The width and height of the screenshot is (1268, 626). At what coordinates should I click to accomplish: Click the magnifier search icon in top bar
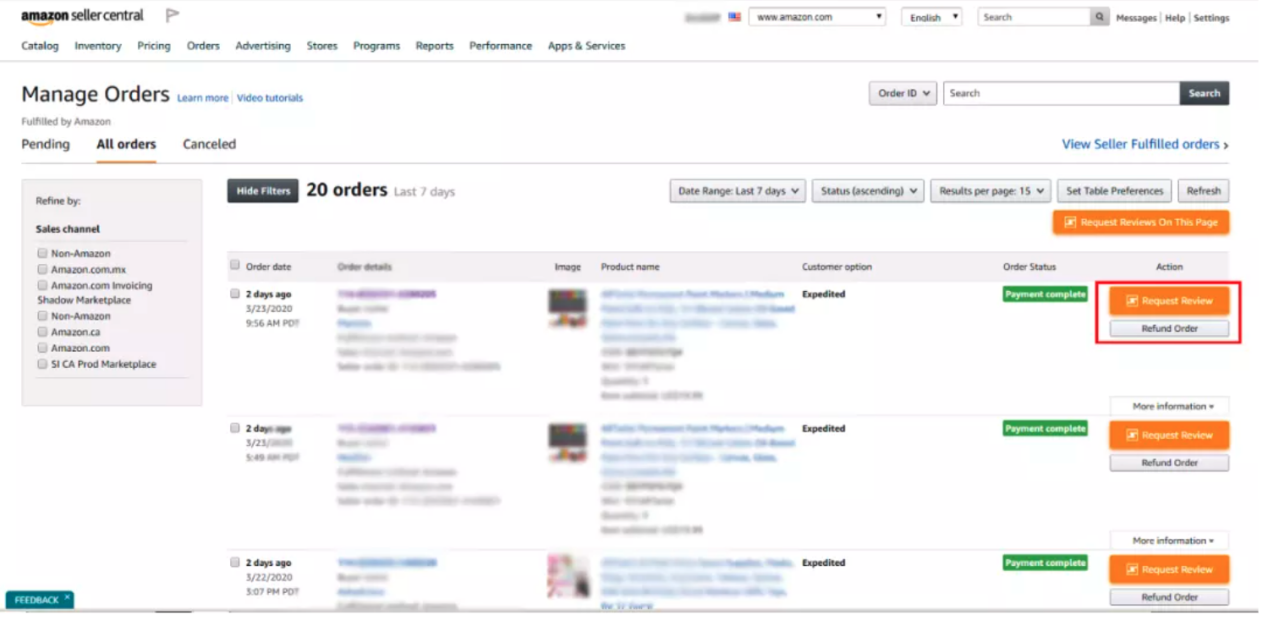(1100, 17)
